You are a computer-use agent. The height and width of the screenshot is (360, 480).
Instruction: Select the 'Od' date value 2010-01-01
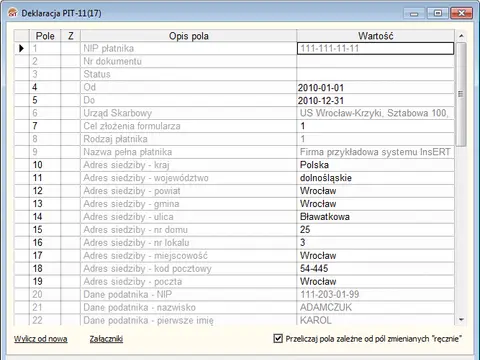(x=375, y=87)
